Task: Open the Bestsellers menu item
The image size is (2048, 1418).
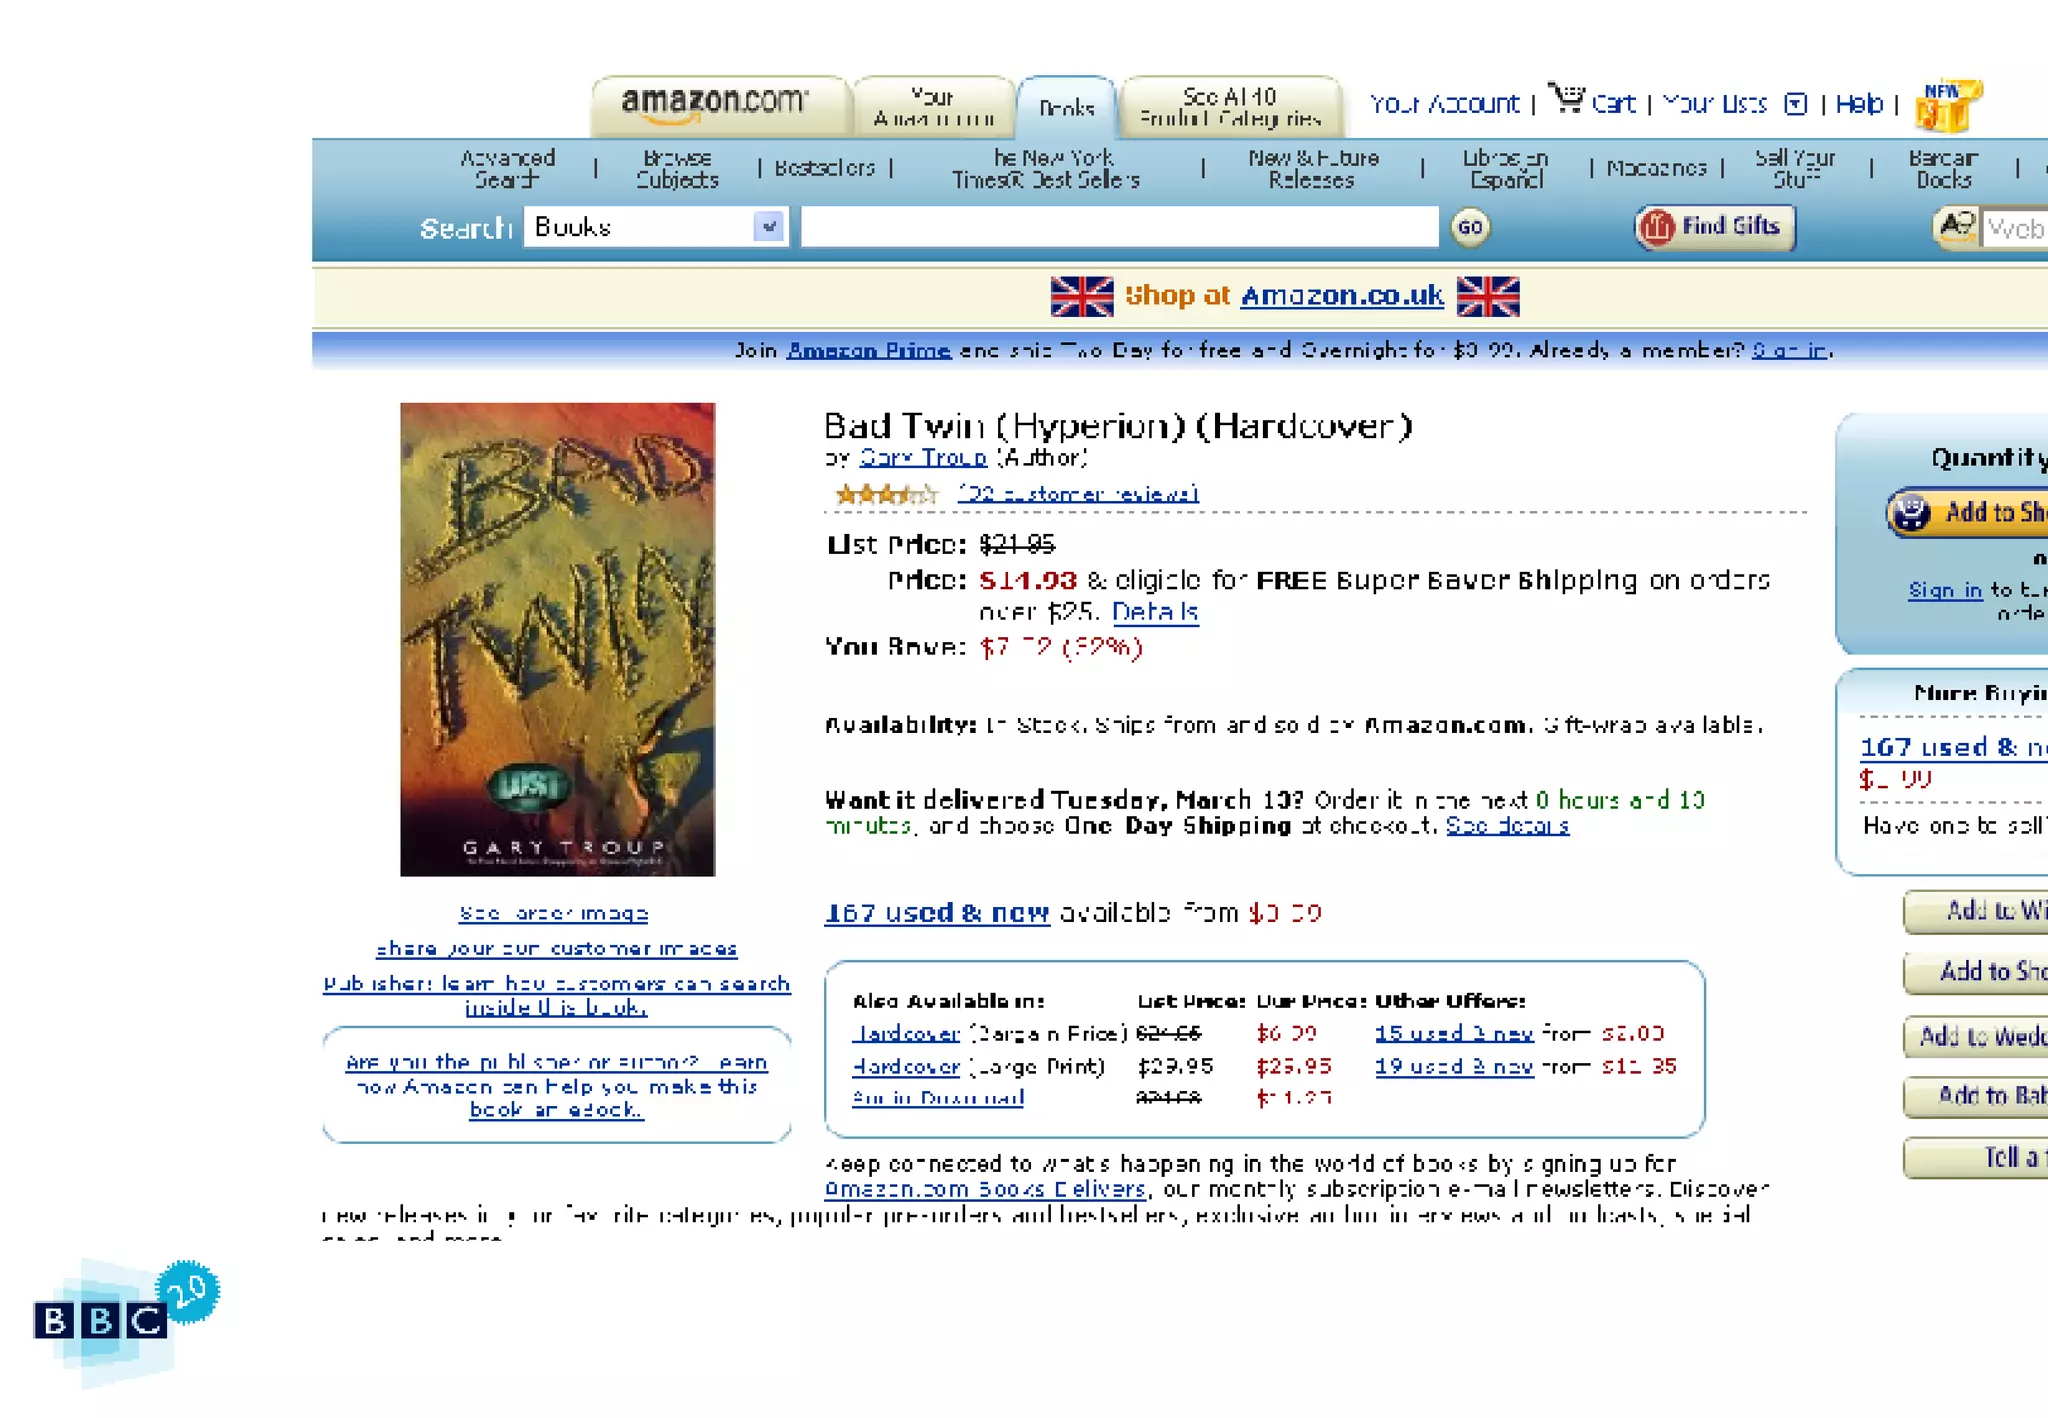Action: tap(824, 168)
